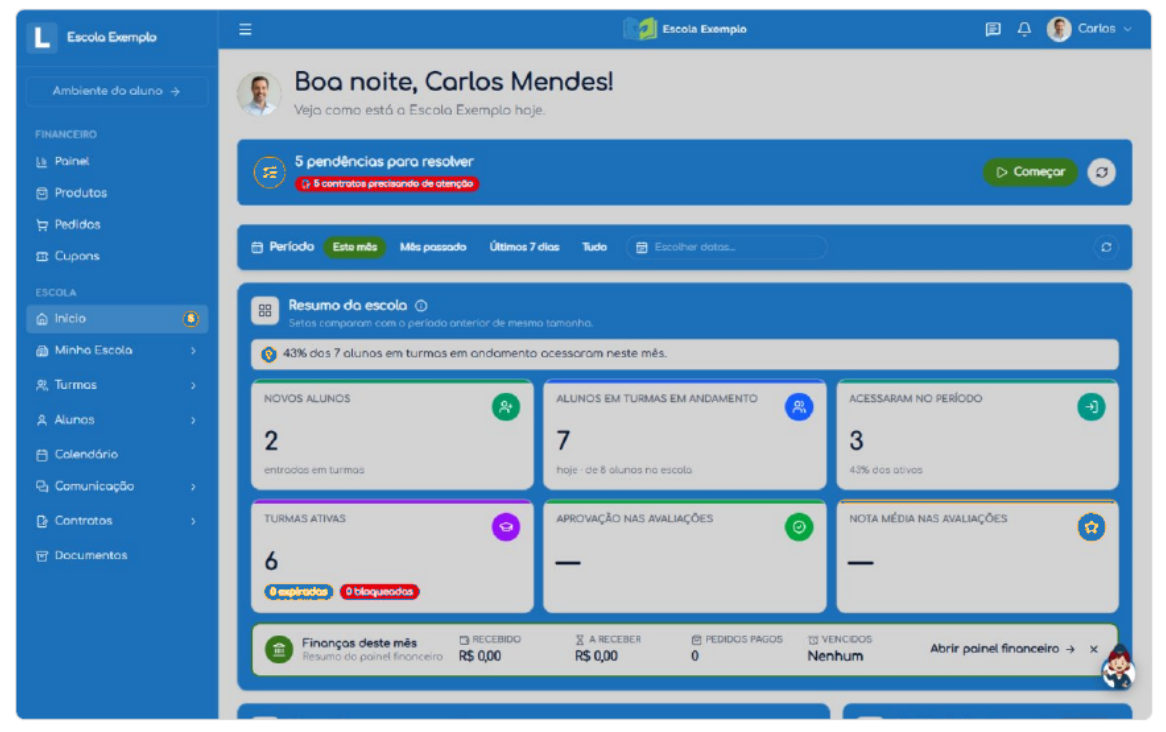Open the Turmas Ativas card
Viewport: 1166px width, 732px height.
click(392, 556)
